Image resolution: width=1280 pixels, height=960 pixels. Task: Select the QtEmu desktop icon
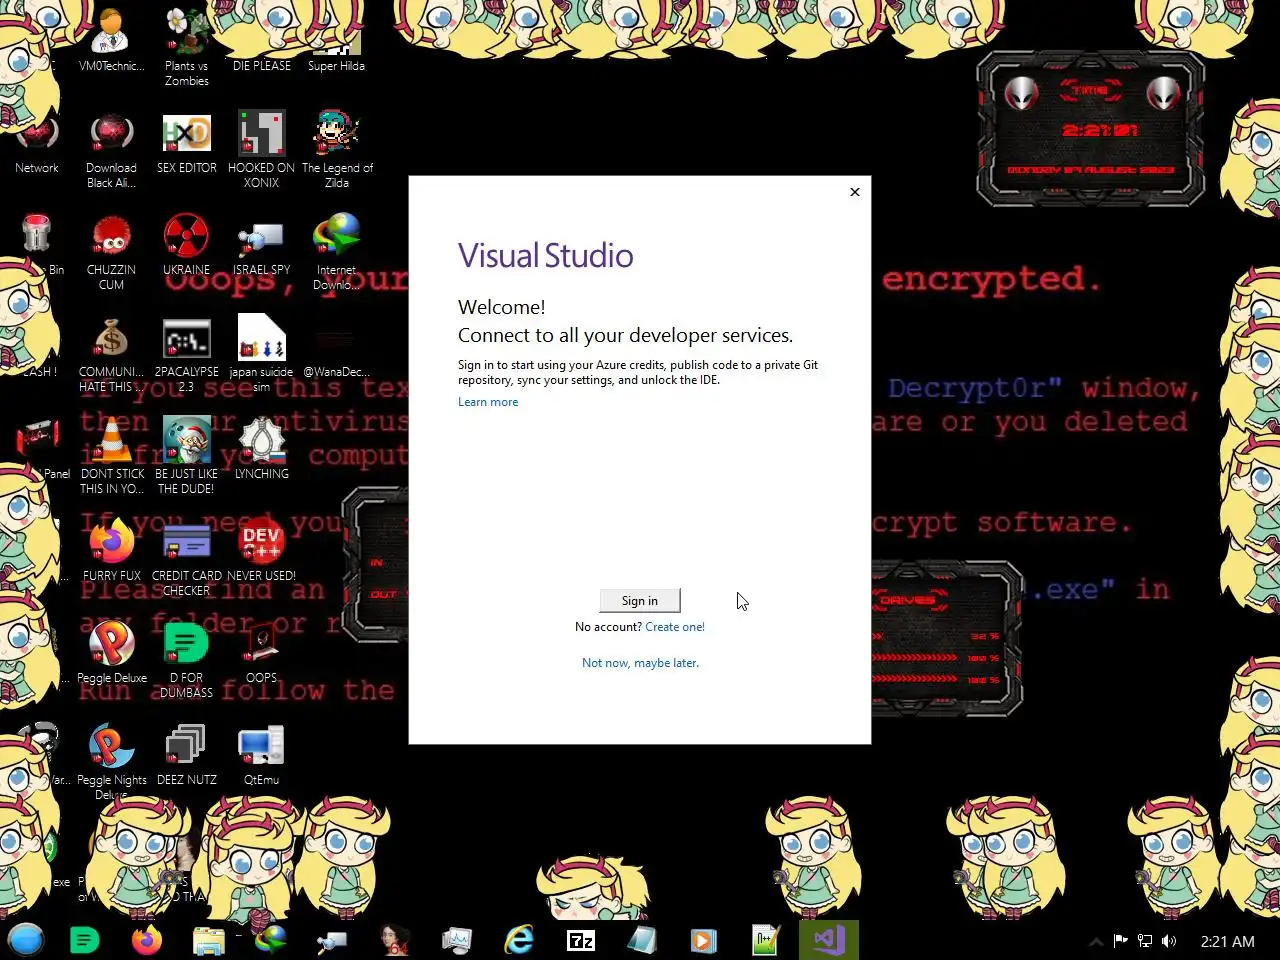pyautogui.click(x=261, y=755)
